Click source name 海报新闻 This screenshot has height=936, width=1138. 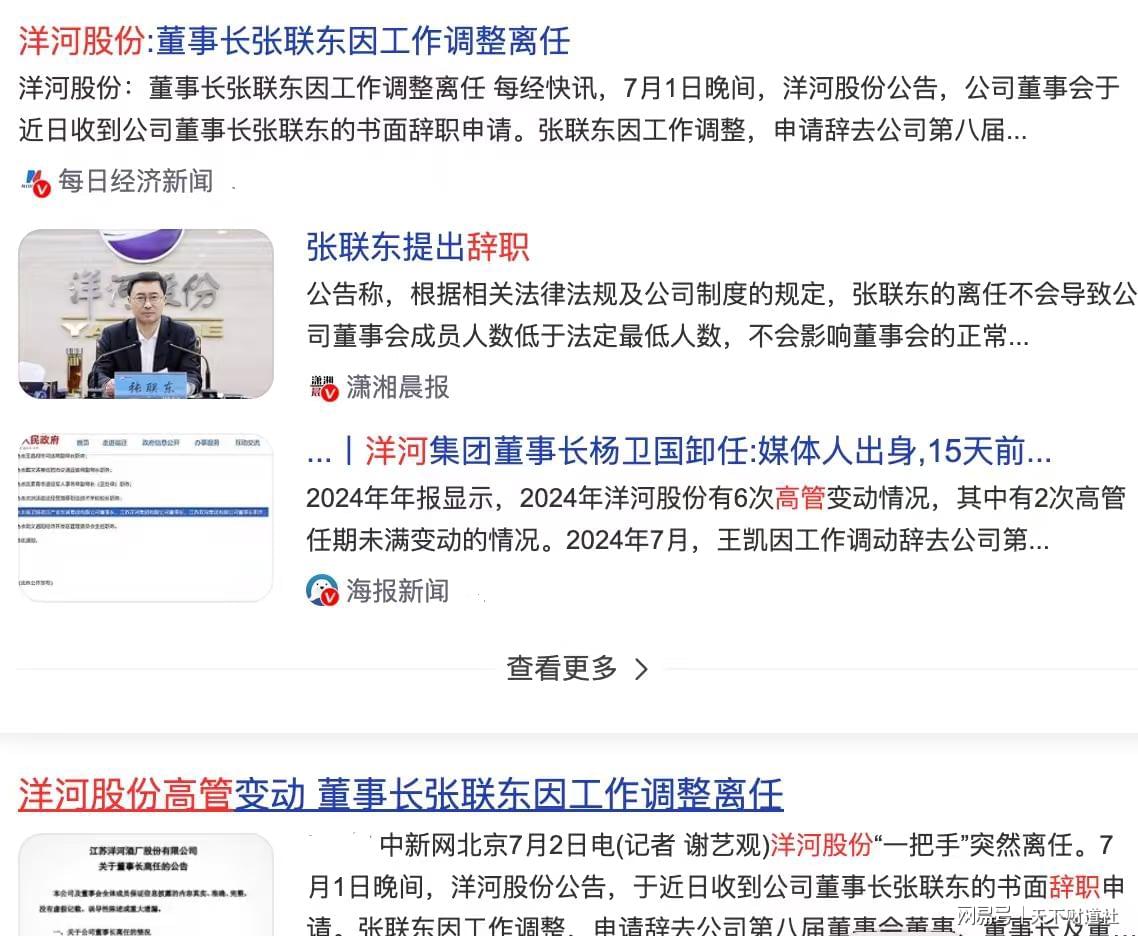tap(397, 591)
